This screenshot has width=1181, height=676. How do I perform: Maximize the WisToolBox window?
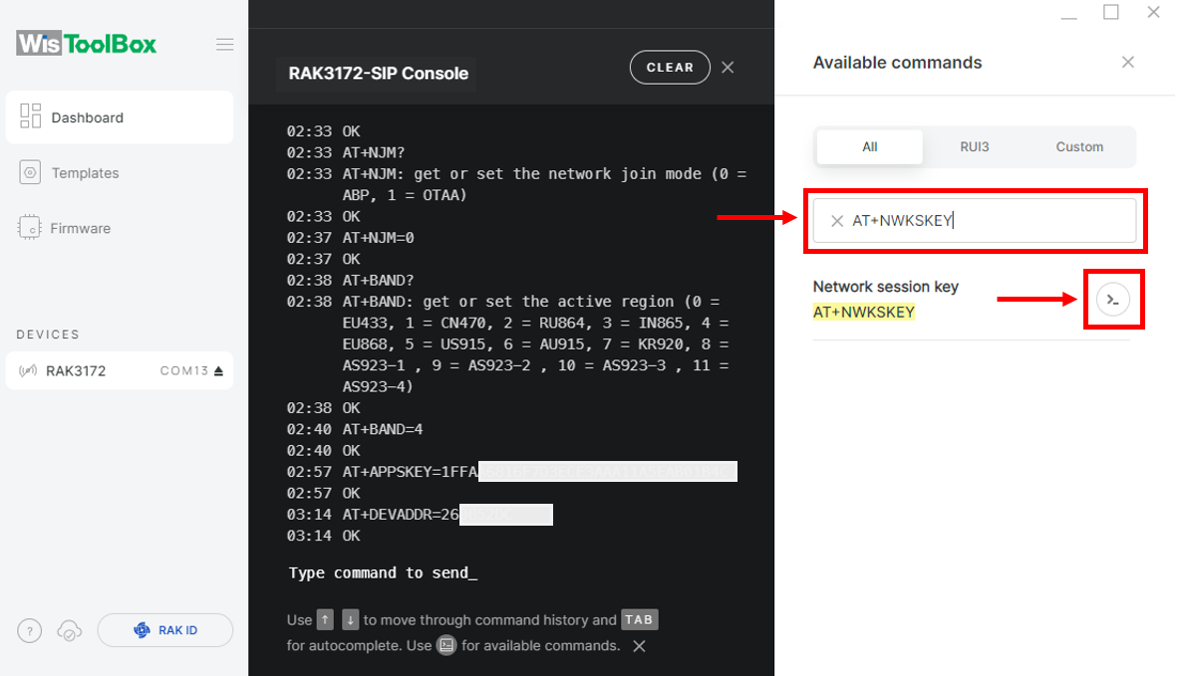[1111, 12]
